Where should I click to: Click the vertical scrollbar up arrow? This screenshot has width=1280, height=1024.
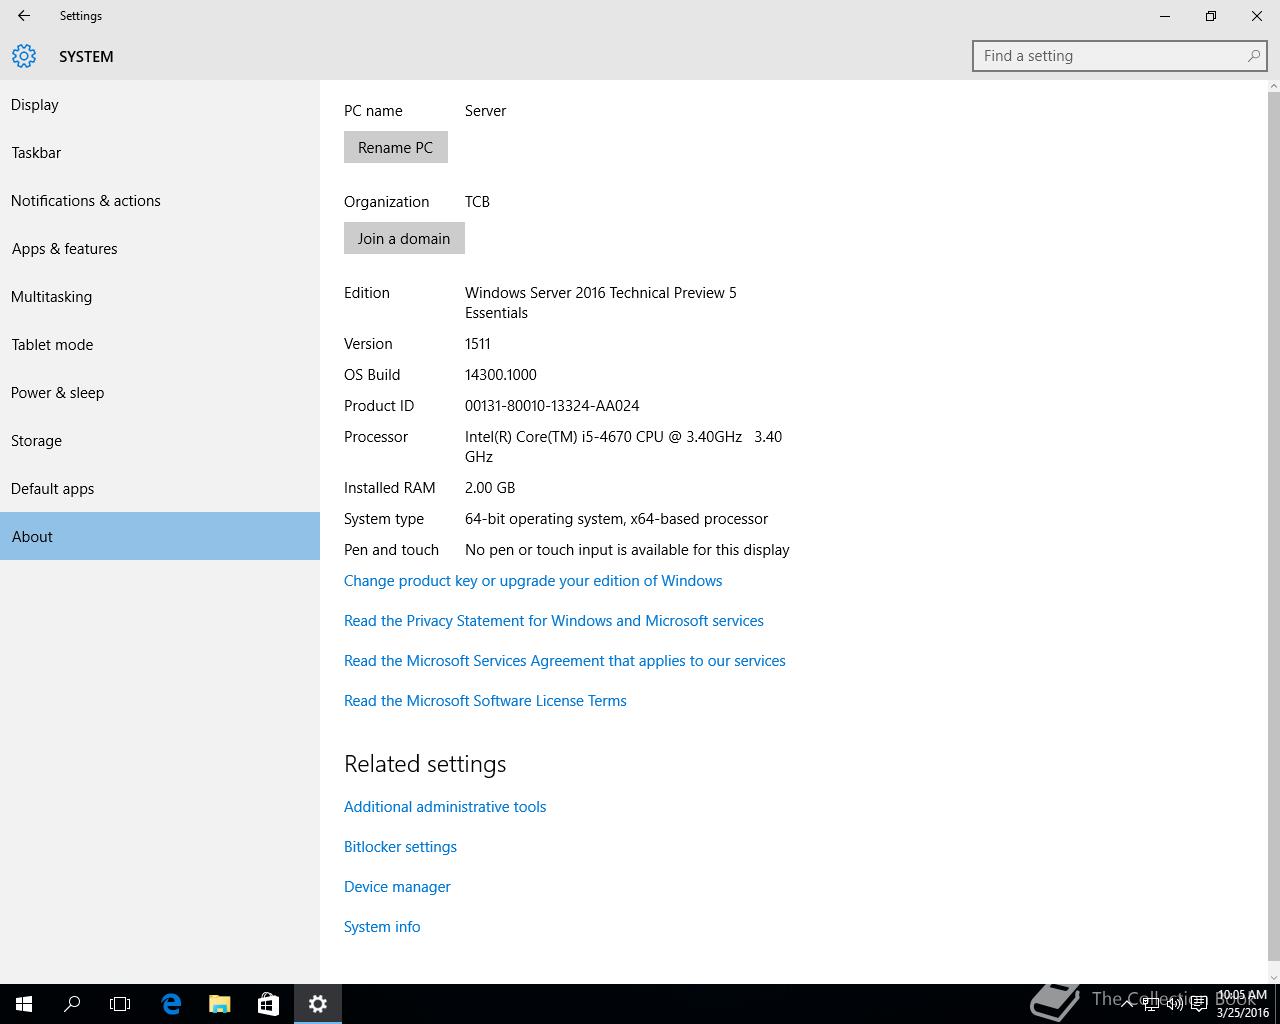point(1273,87)
